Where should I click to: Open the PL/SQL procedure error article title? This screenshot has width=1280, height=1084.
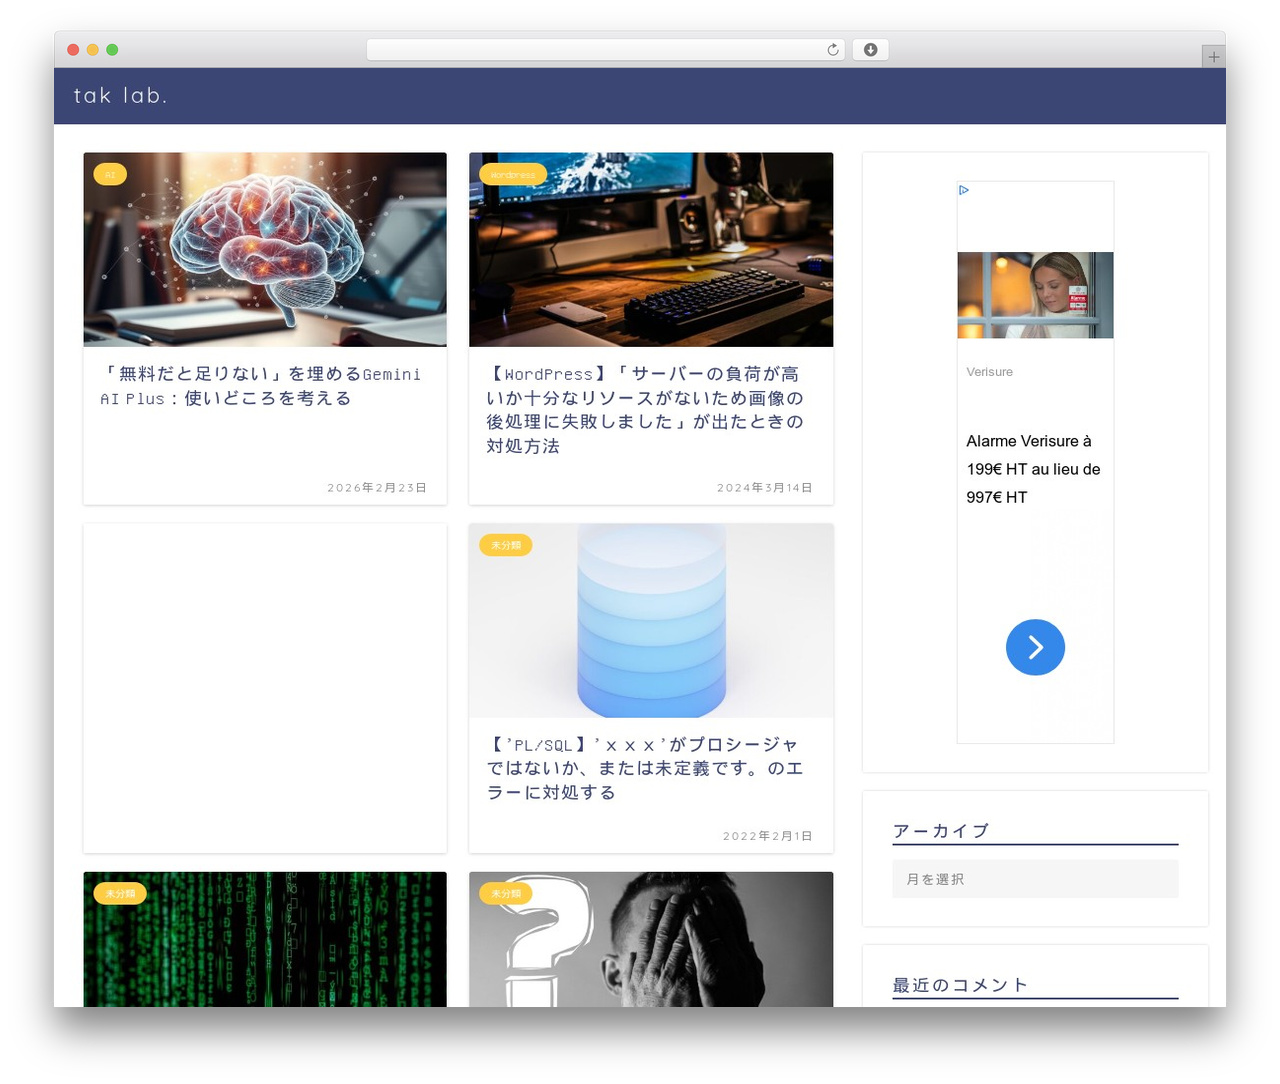pos(645,769)
